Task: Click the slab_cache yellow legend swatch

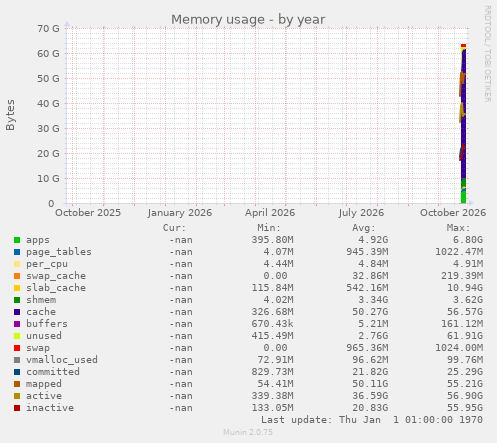Action: 17,288
